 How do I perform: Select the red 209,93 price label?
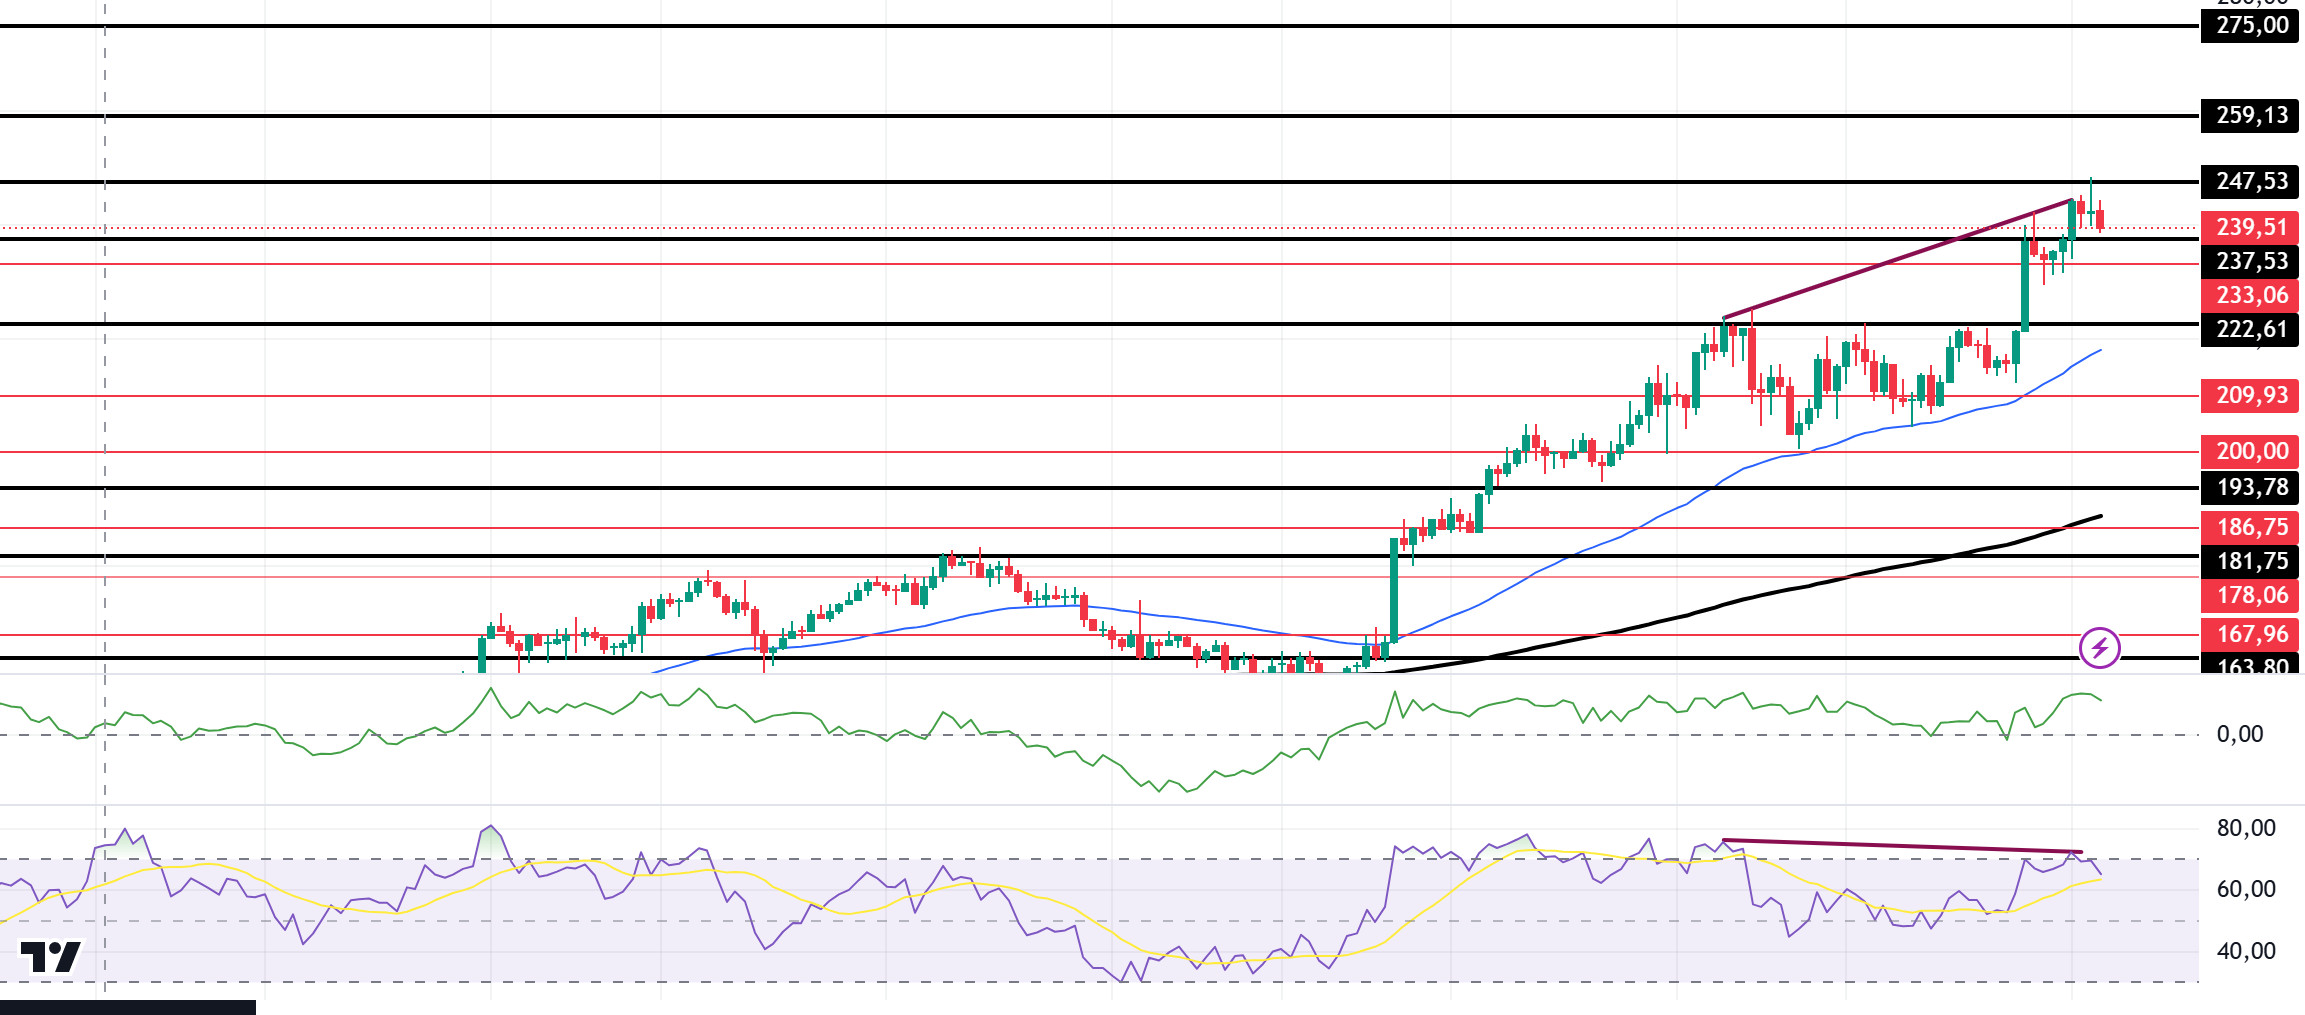pos(2250,396)
